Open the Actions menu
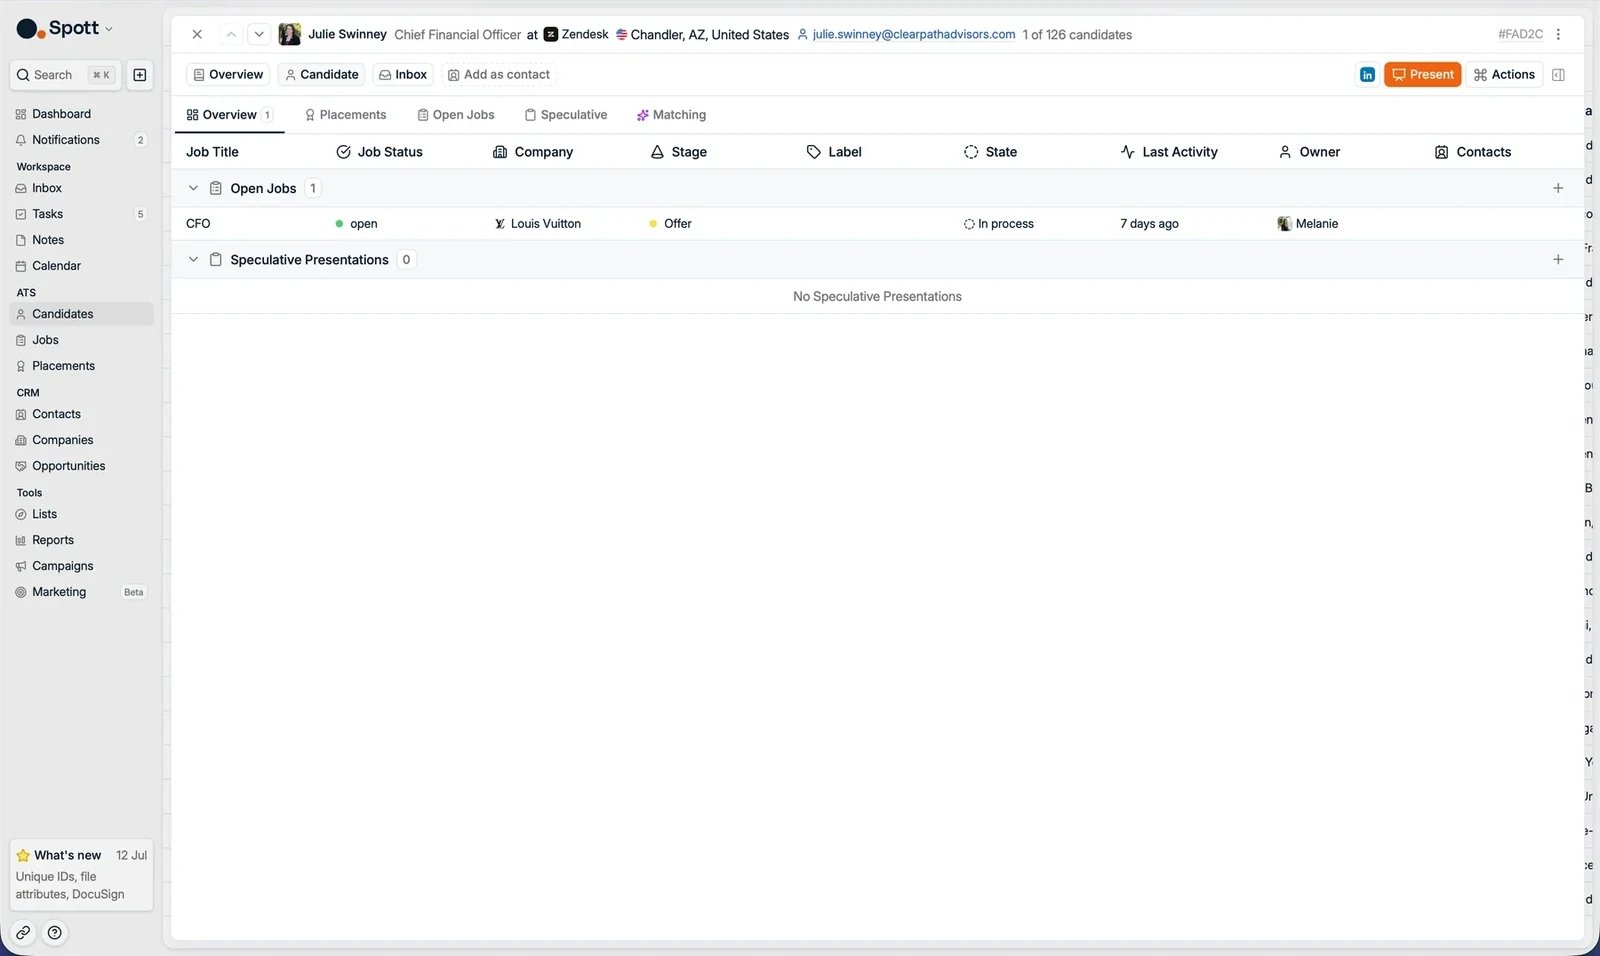This screenshot has height=956, width=1600. pyautogui.click(x=1504, y=75)
